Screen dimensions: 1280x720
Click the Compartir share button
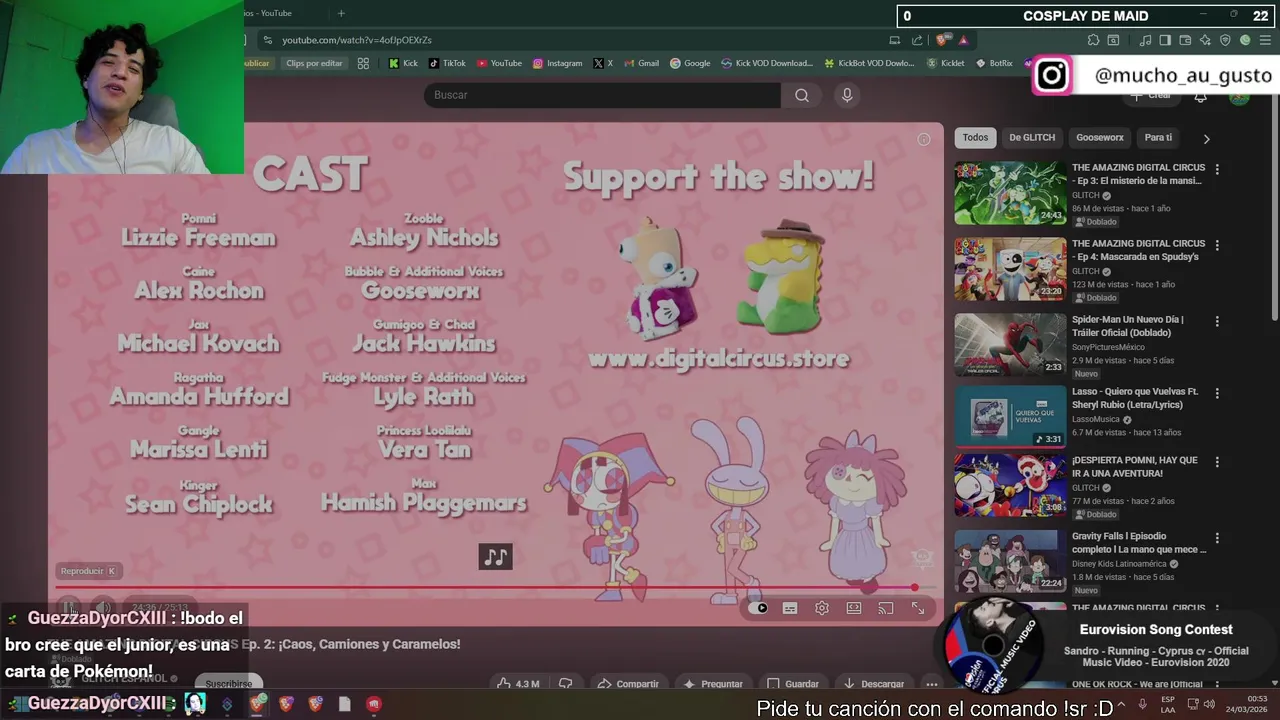(627, 684)
